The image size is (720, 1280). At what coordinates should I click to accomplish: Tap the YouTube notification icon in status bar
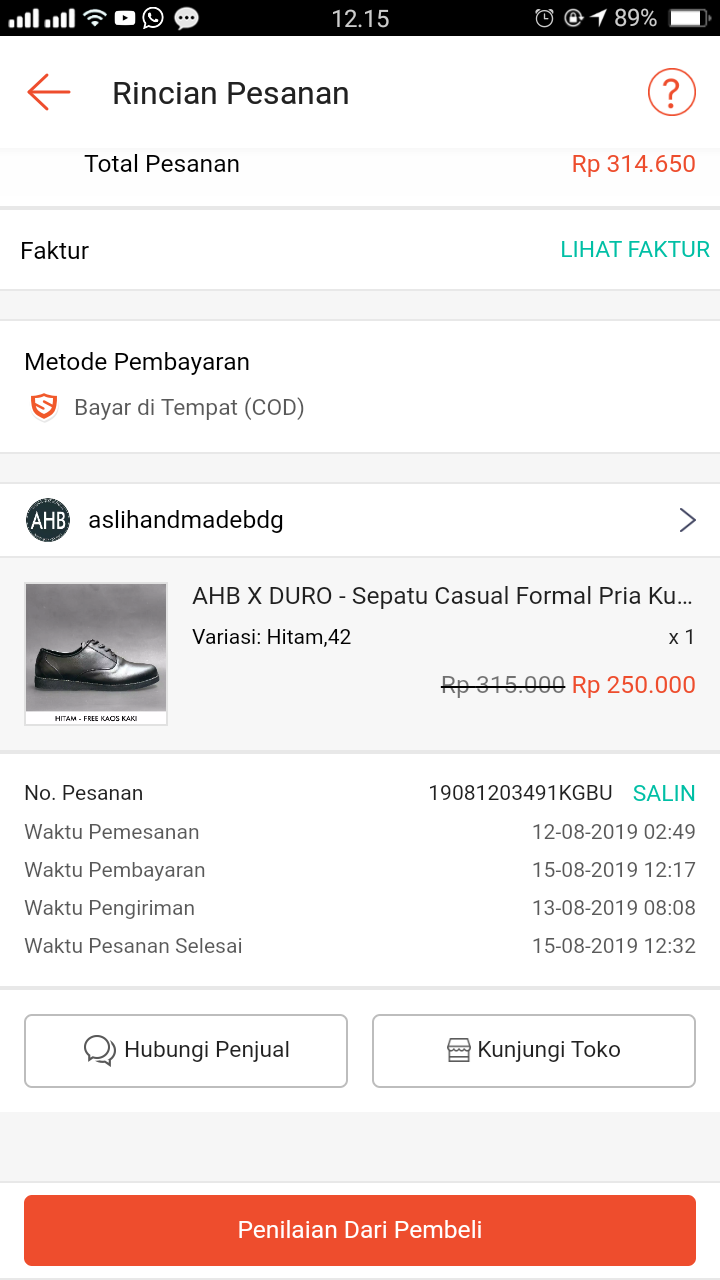tap(125, 18)
